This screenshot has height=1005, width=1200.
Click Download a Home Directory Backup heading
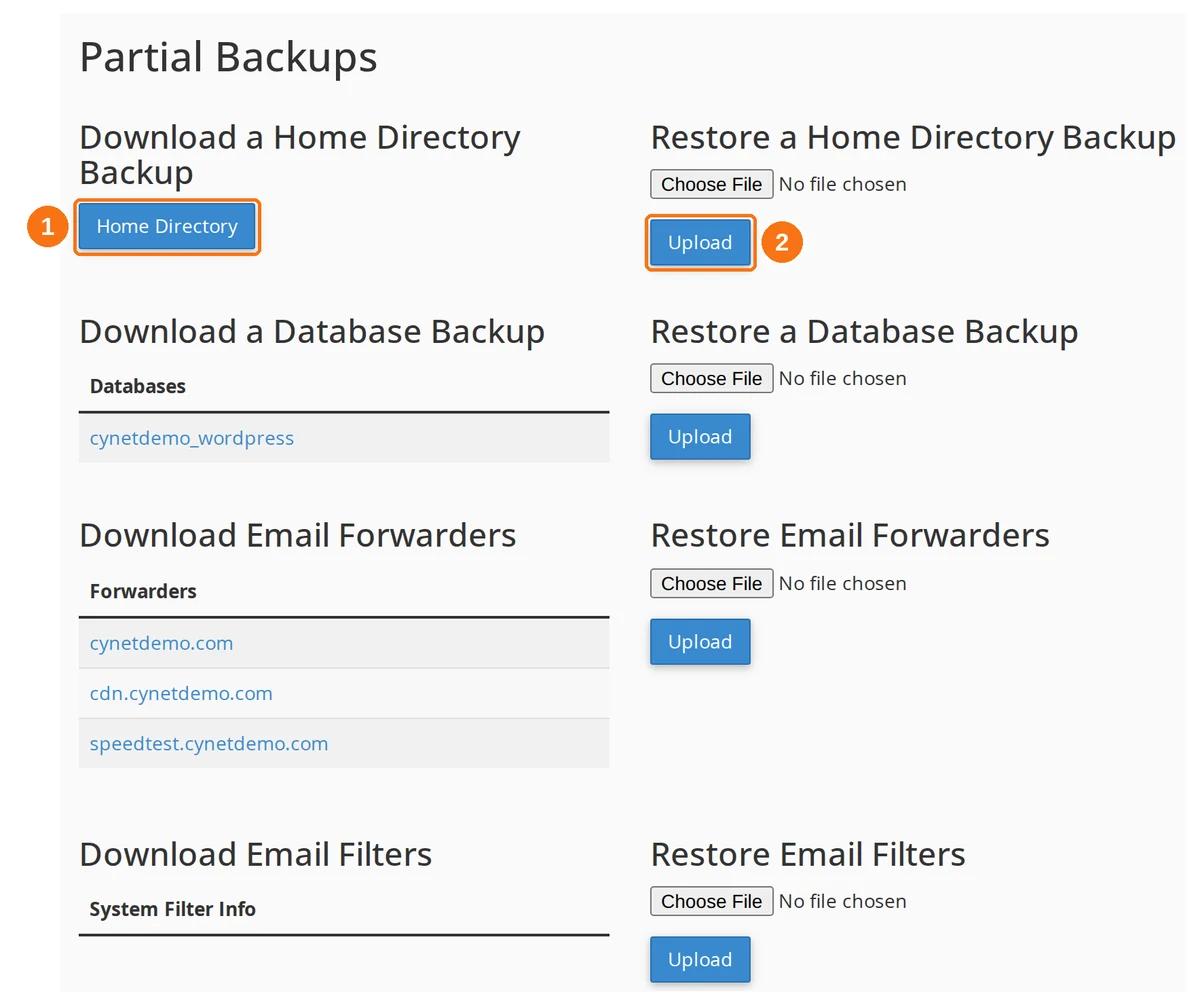[300, 154]
